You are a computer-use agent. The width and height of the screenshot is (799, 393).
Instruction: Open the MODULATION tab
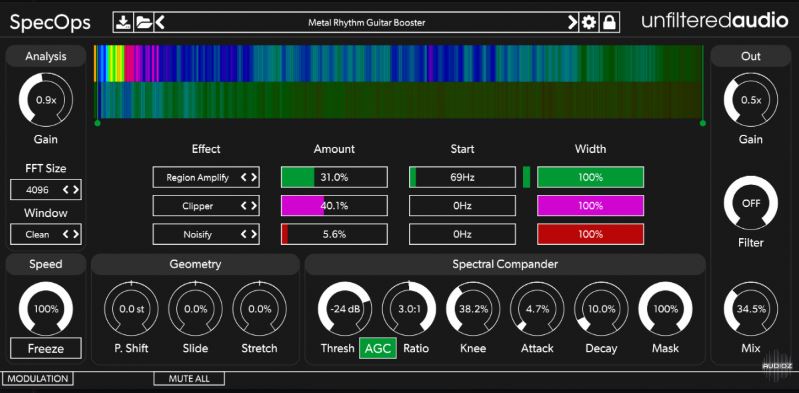[38, 379]
